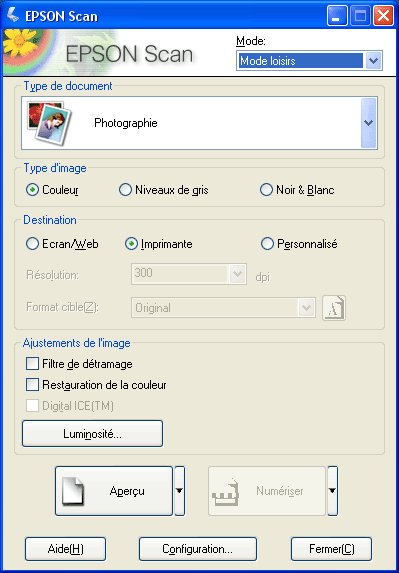Select Personnalisé destination option
The height and width of the screenshot is (573, 399).
[x=267, y=244]
